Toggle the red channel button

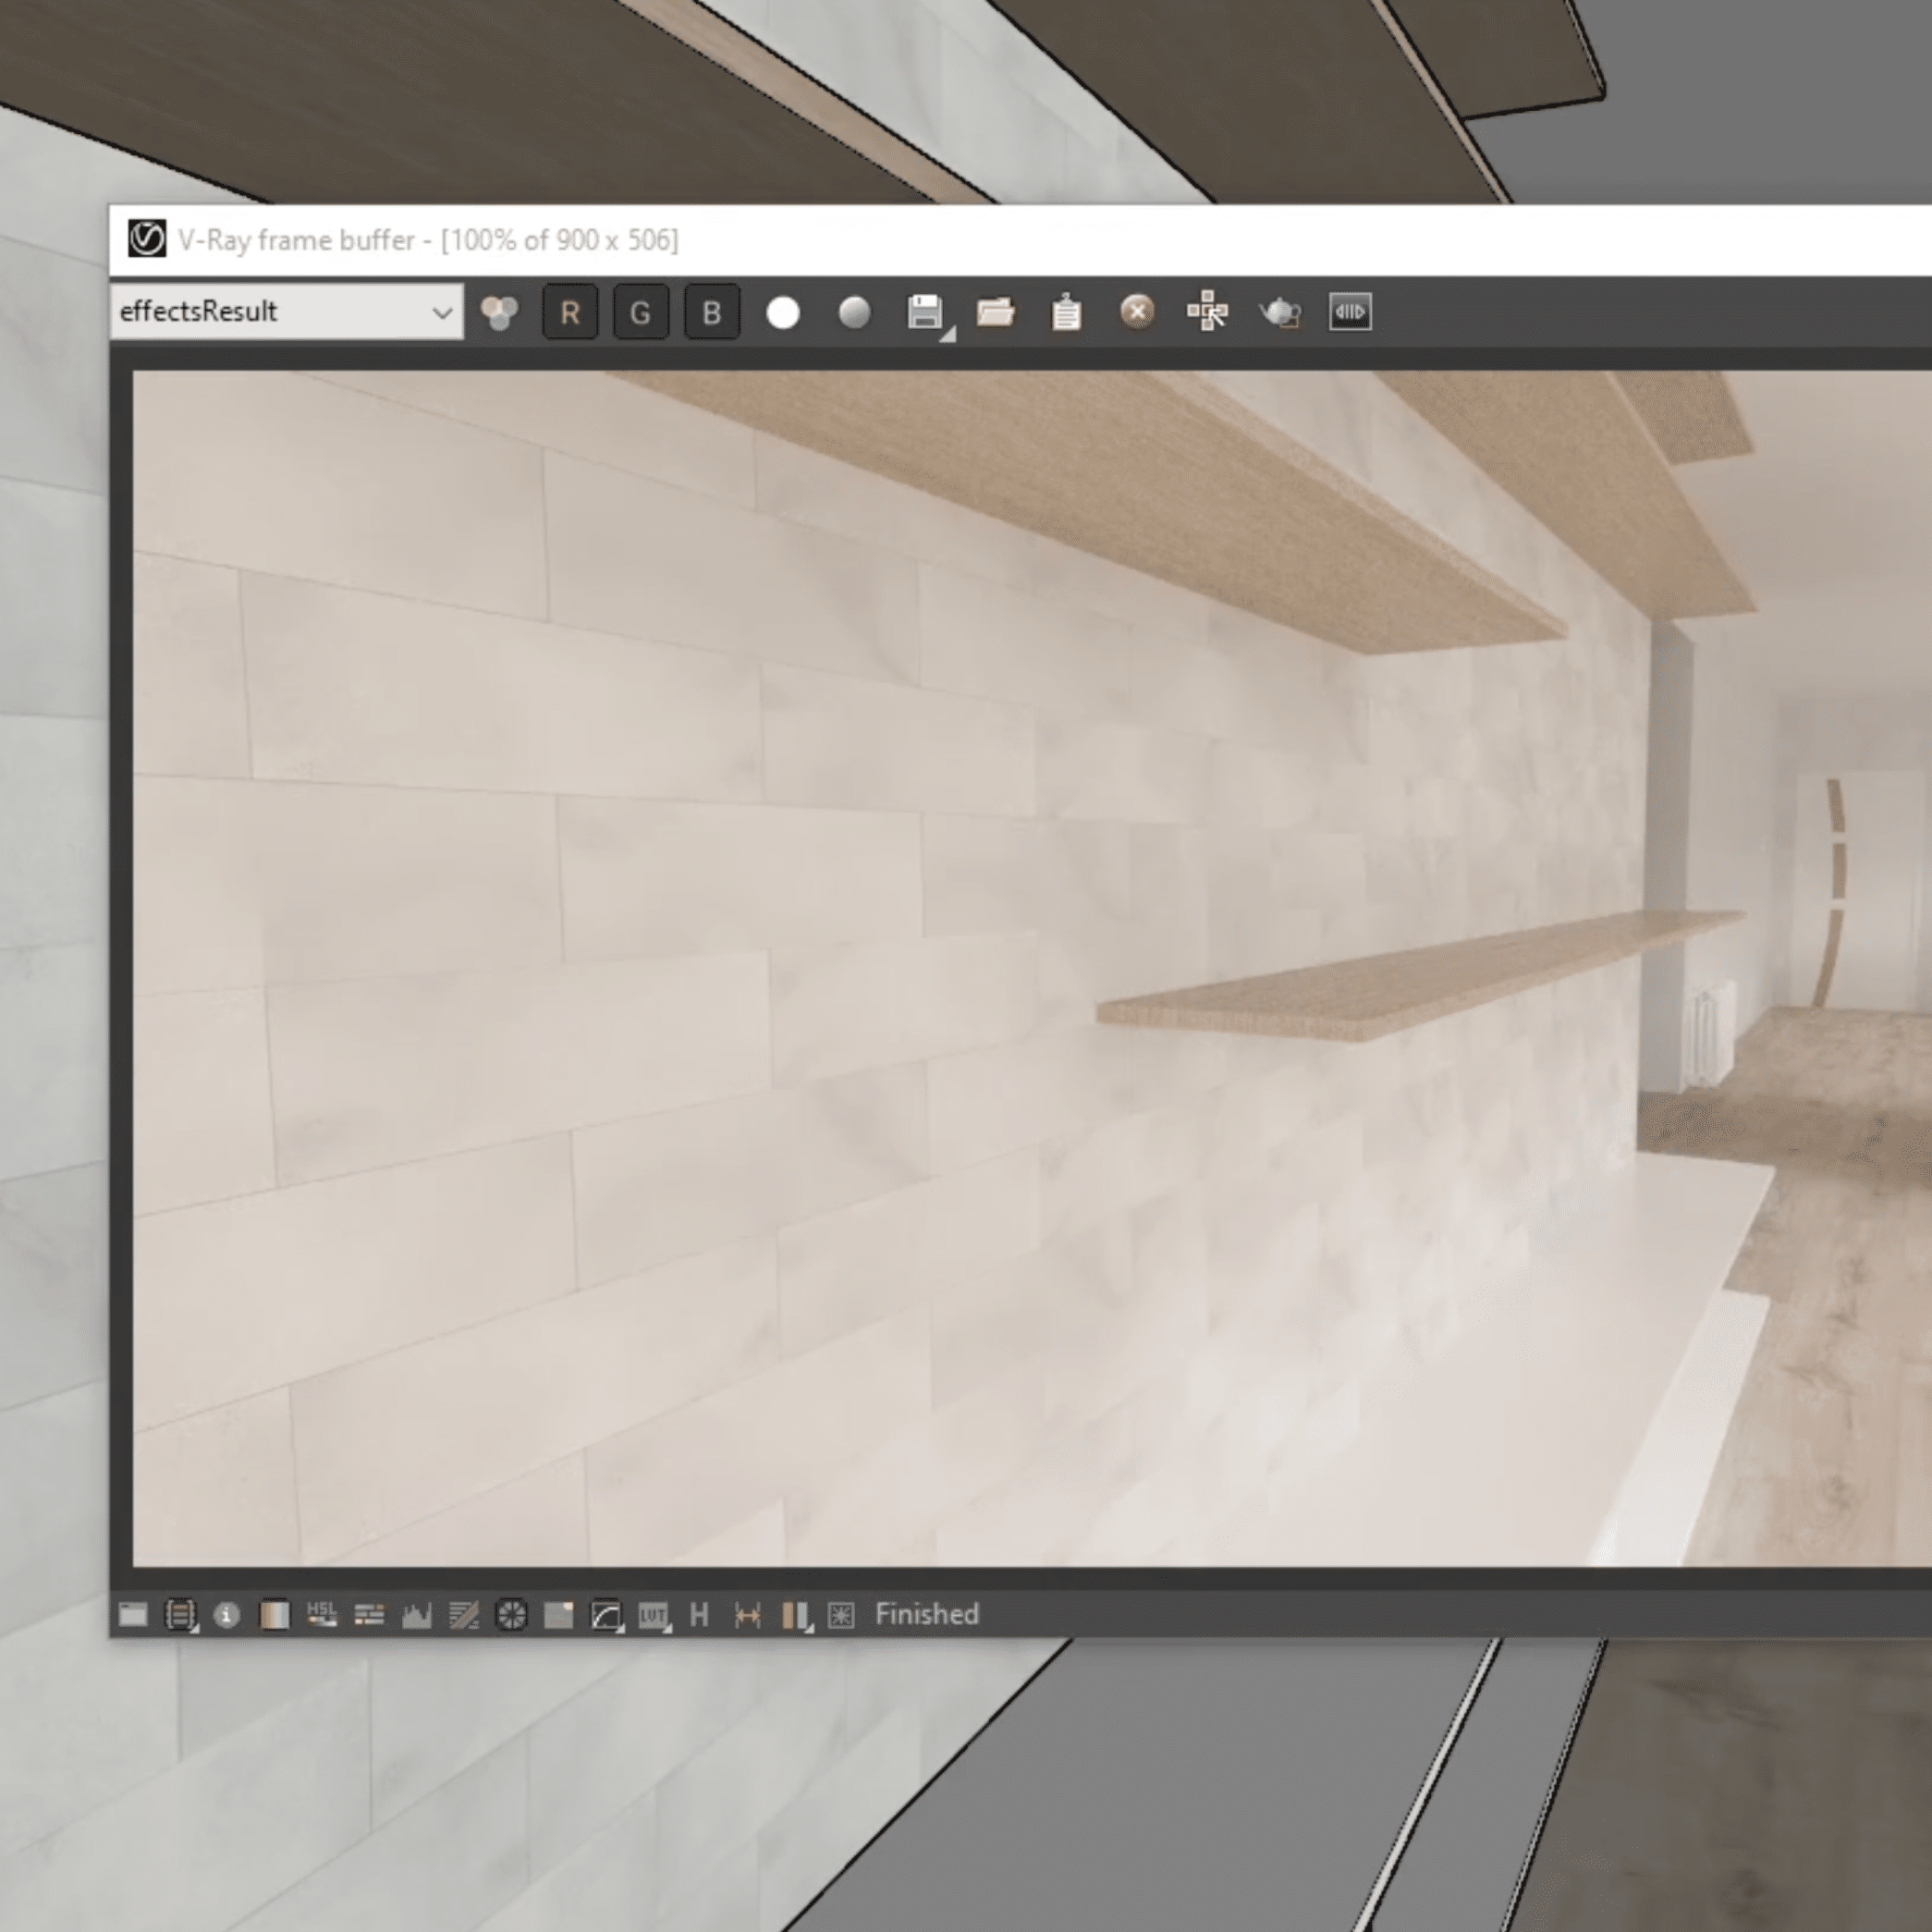(x=570, y=313)
